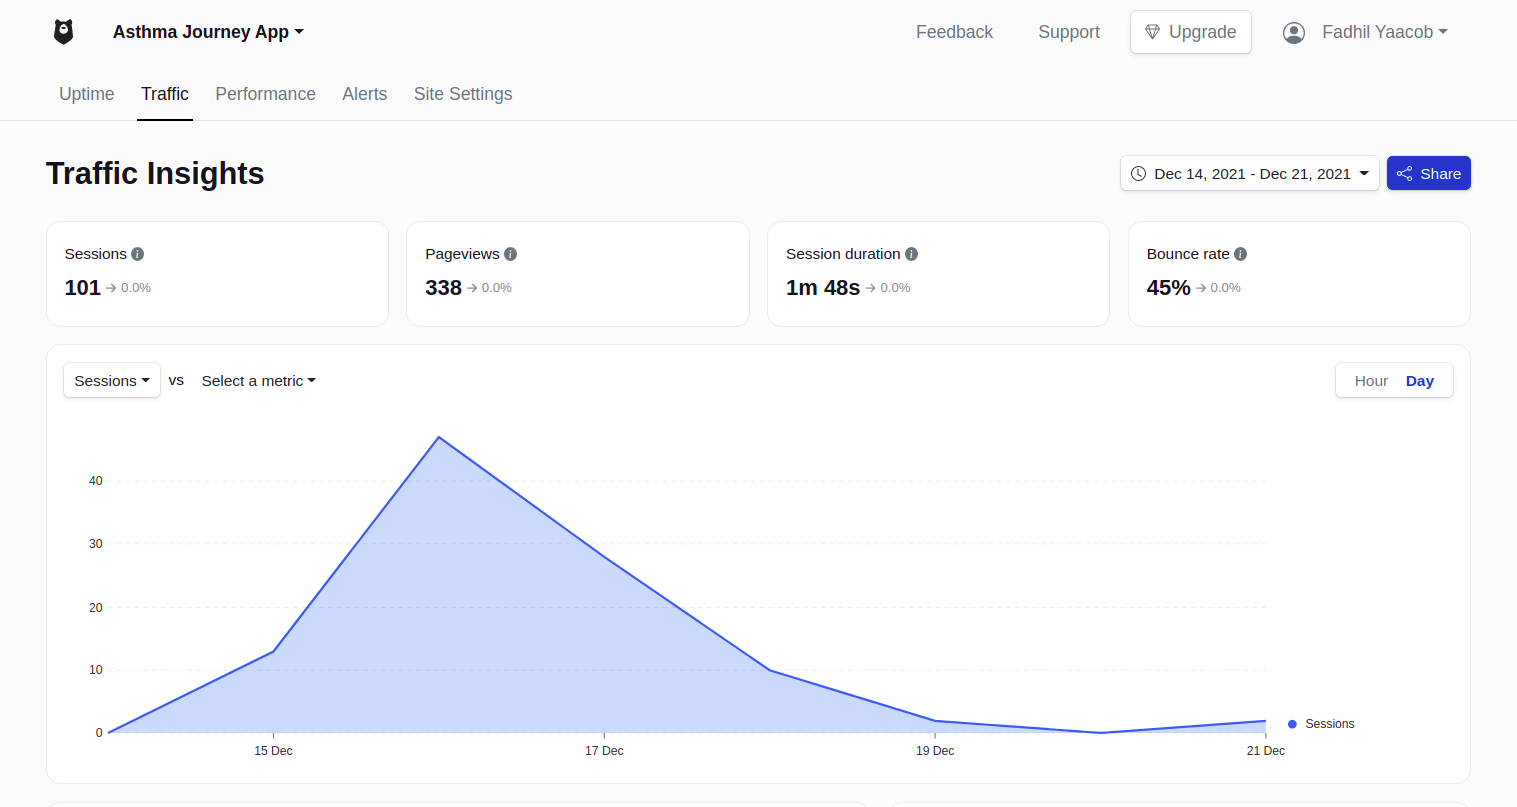
Task: Expand the Sessions metric dropdown
Action: [x=112, y=381]
